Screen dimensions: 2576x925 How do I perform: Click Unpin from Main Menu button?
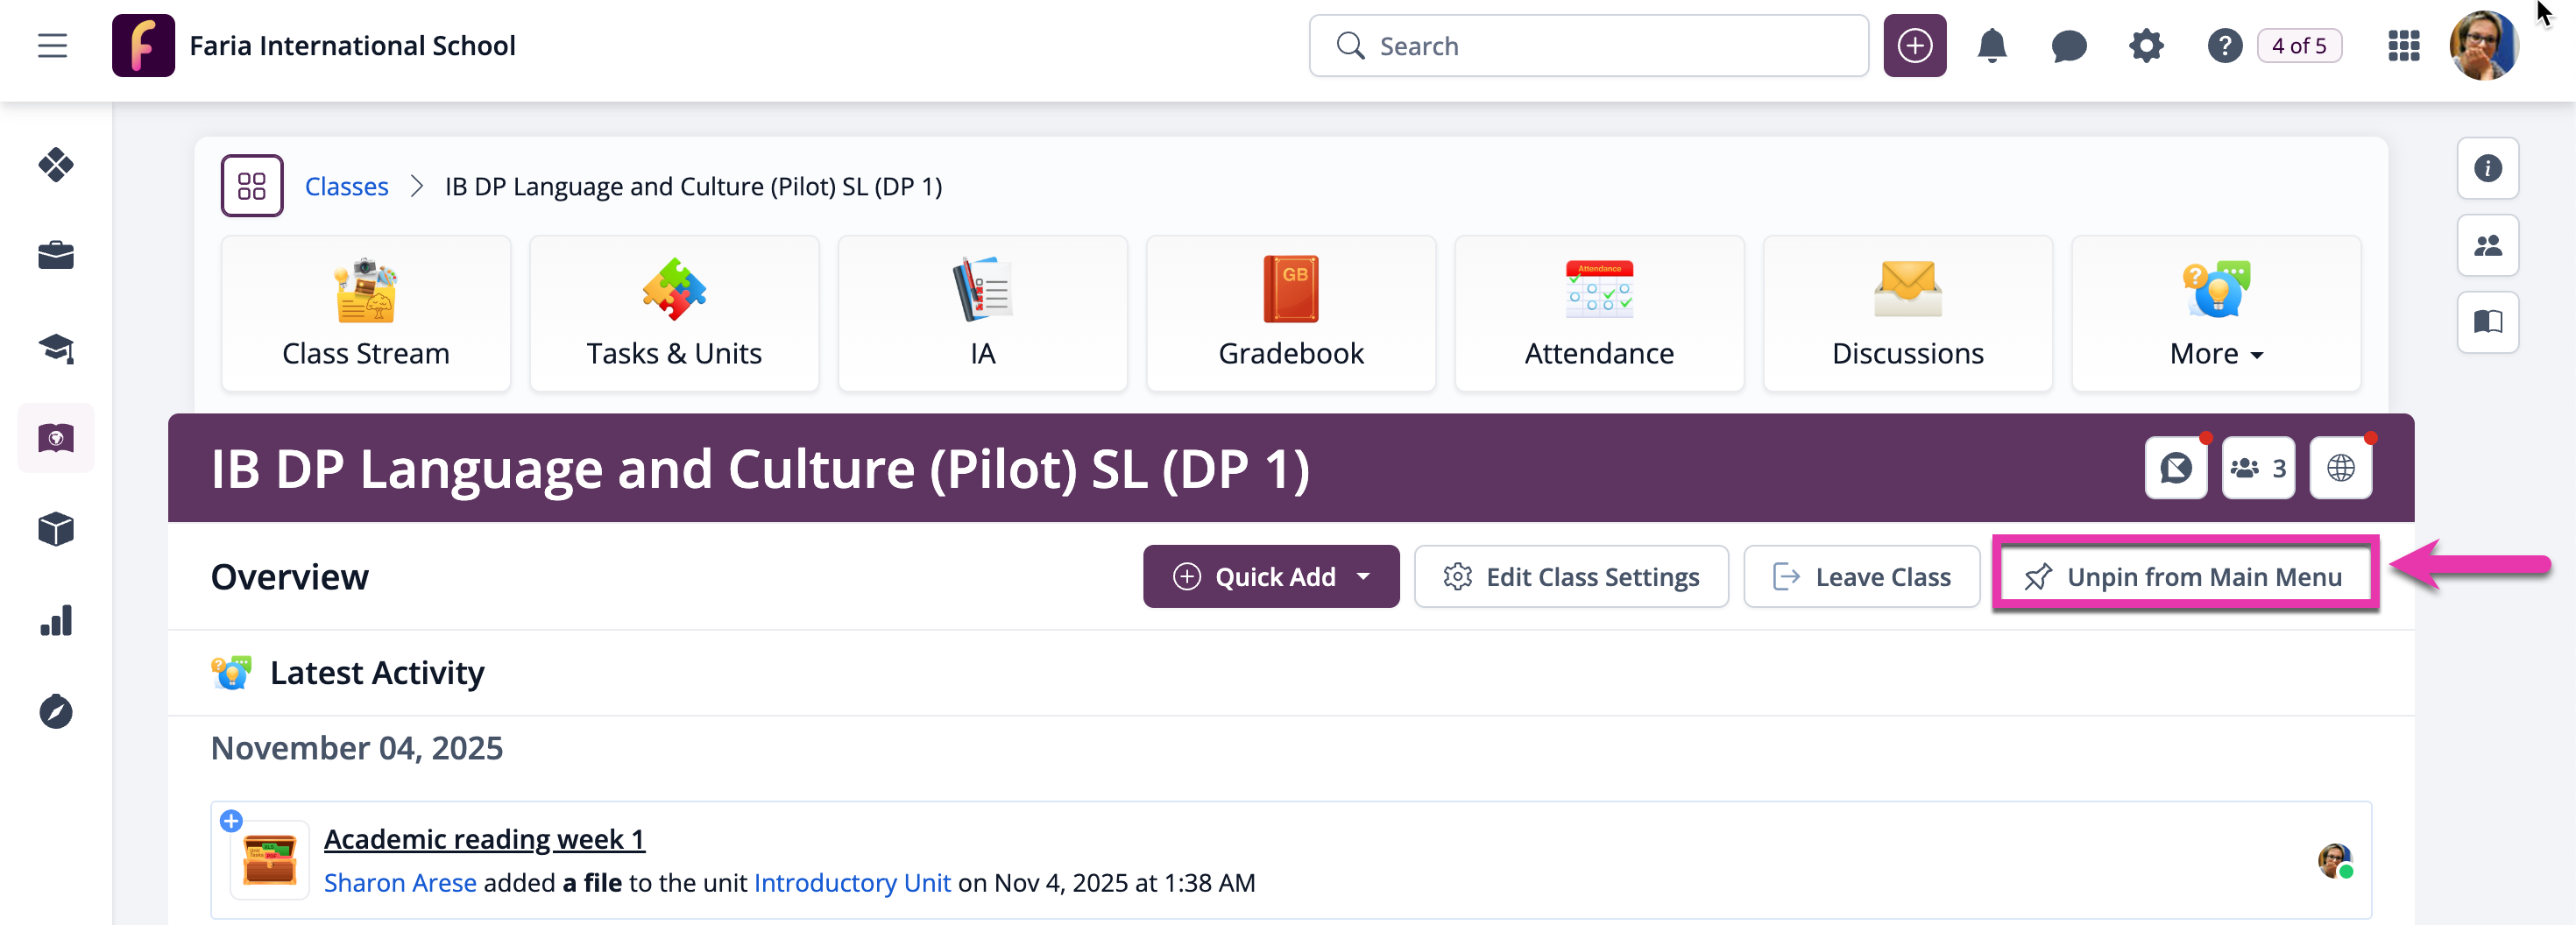pyautogui.click(x=2184, y=577)
